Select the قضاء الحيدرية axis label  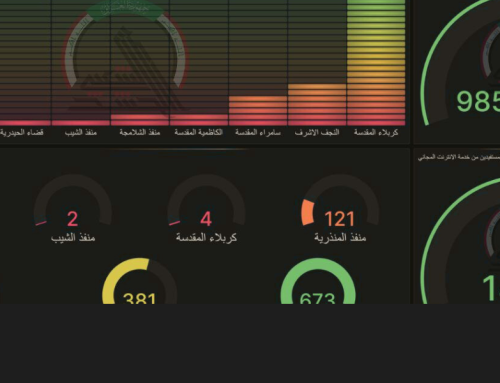pyautogui.click(x=22, y=132)
